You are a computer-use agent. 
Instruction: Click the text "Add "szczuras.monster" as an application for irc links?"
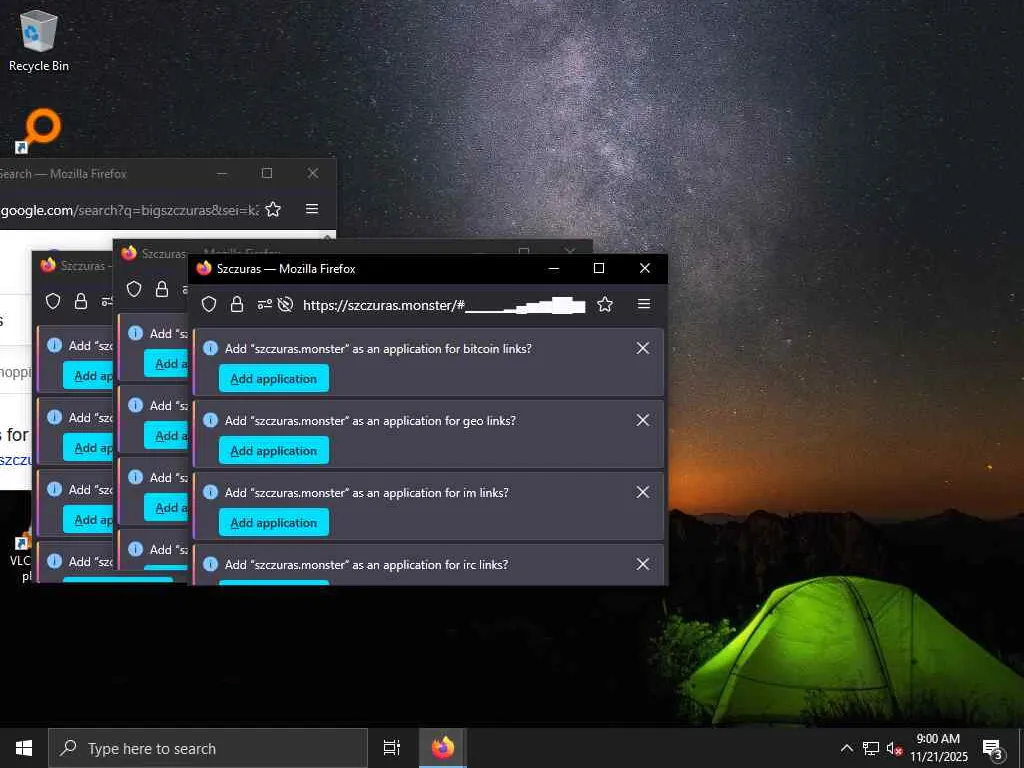[366, 565]
